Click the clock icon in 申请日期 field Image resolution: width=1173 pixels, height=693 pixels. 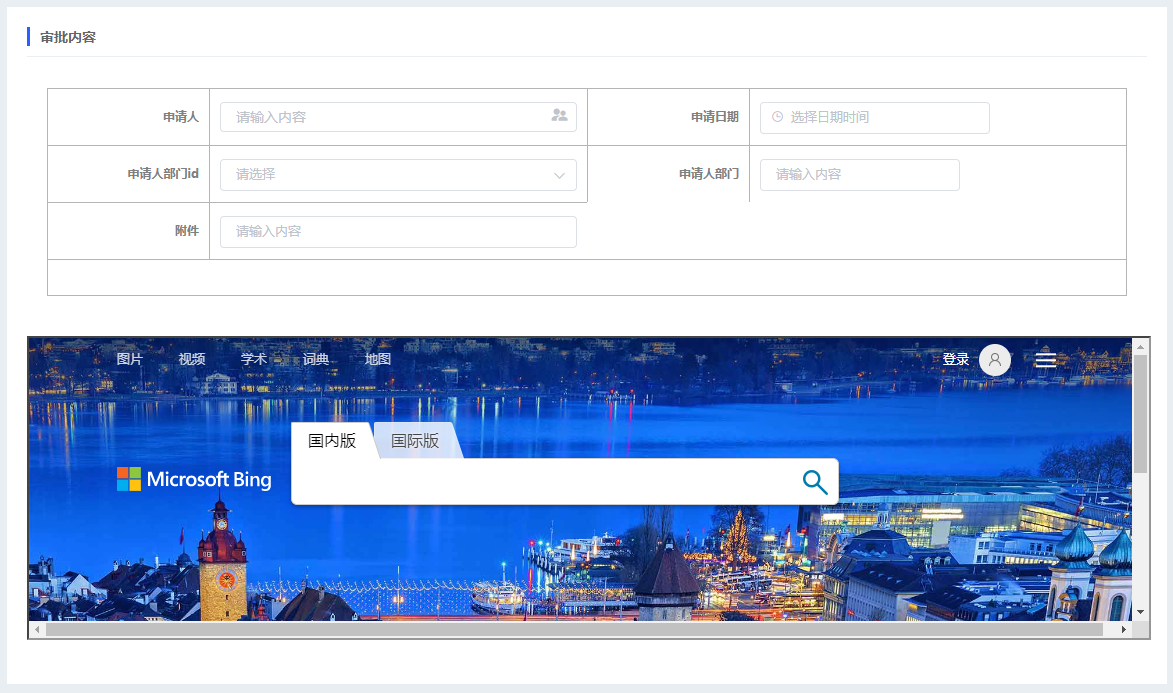pos(777,117)
